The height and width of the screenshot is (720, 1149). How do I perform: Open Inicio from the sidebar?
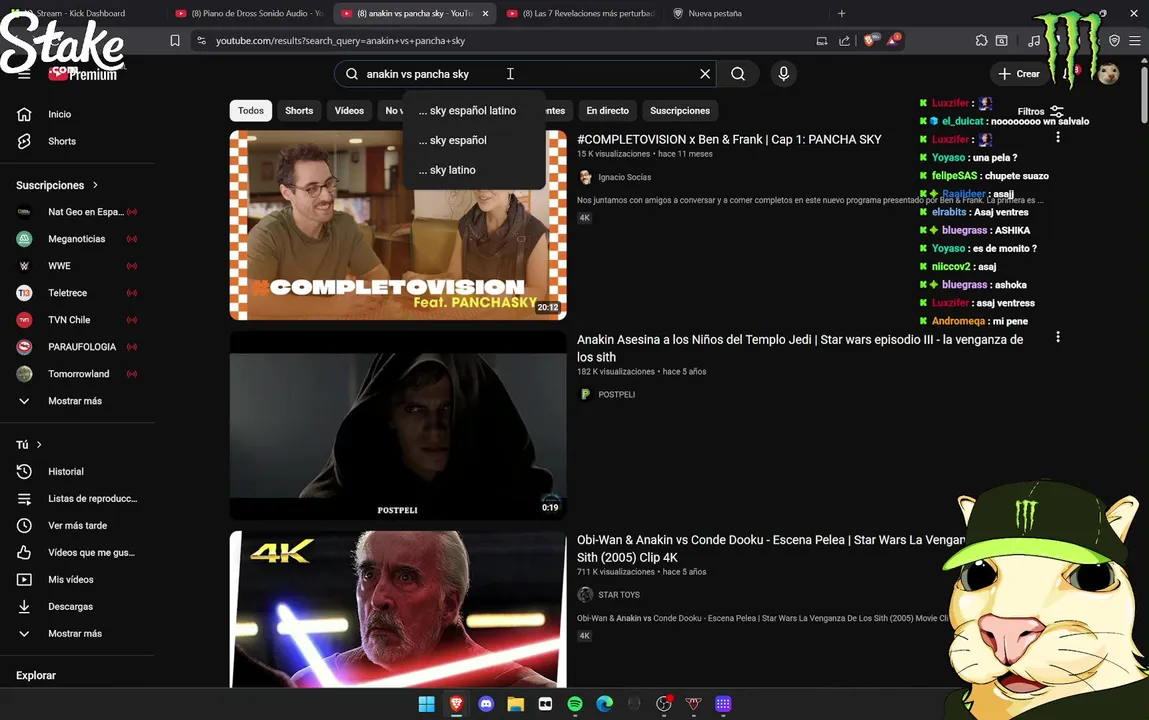(x=59, y=114)
